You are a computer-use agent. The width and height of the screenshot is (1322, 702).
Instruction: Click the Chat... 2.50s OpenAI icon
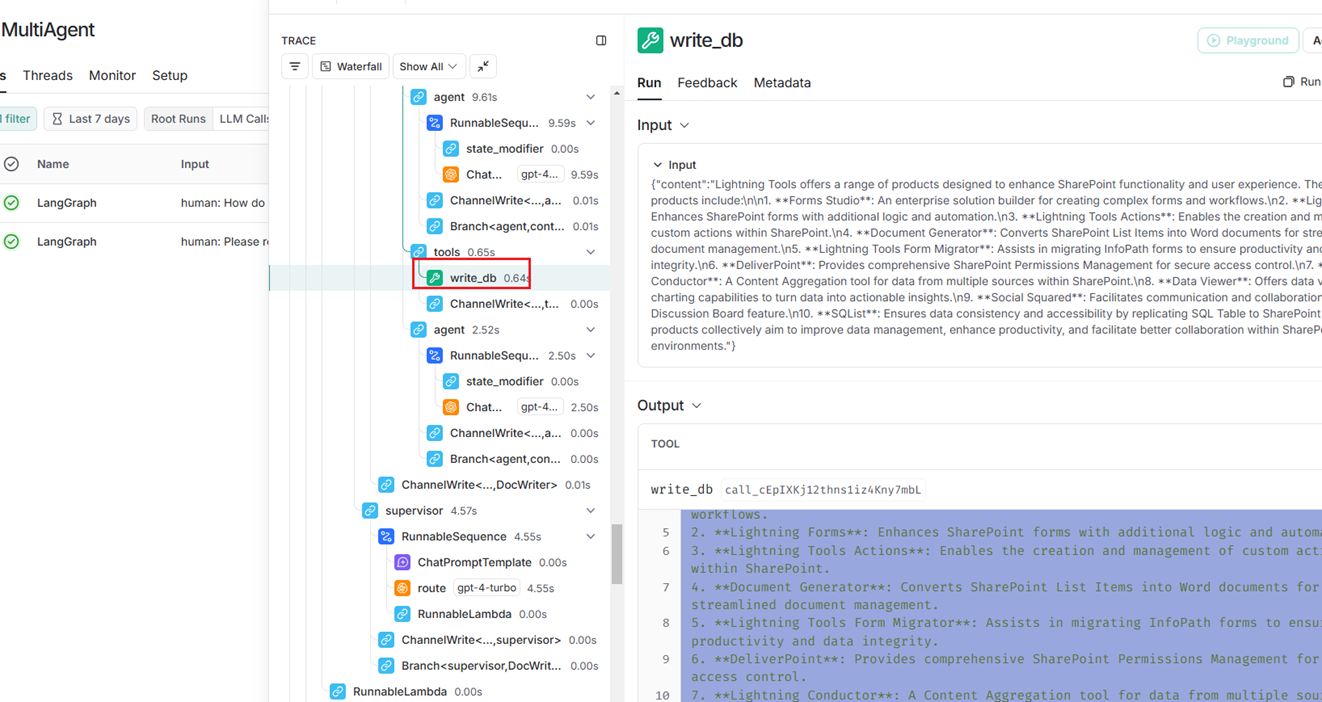450,407
